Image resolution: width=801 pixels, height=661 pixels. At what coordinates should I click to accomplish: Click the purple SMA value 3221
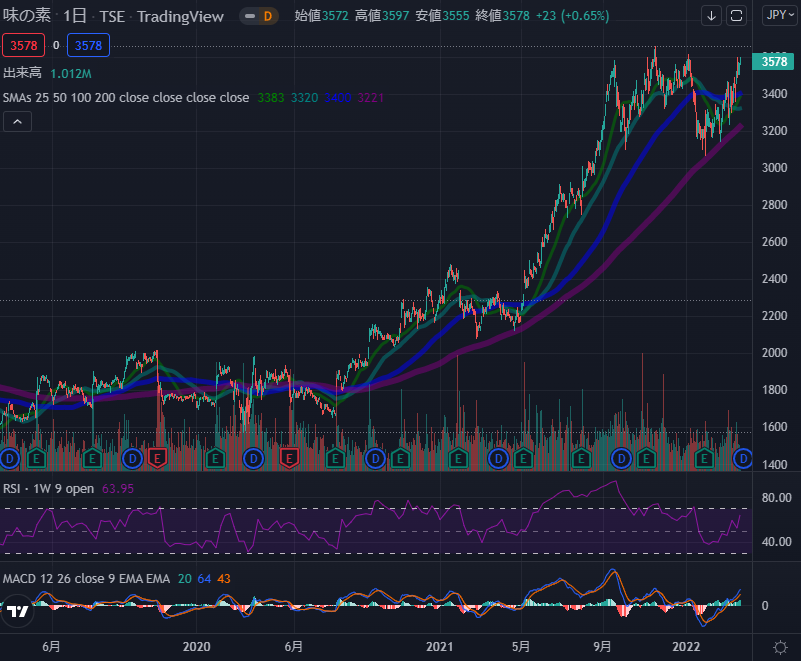[371, 98]
